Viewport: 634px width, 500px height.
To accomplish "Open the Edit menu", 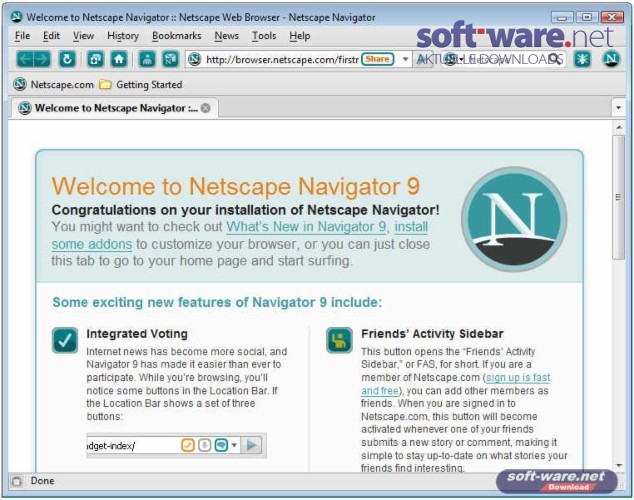I will tap(51, 36).
